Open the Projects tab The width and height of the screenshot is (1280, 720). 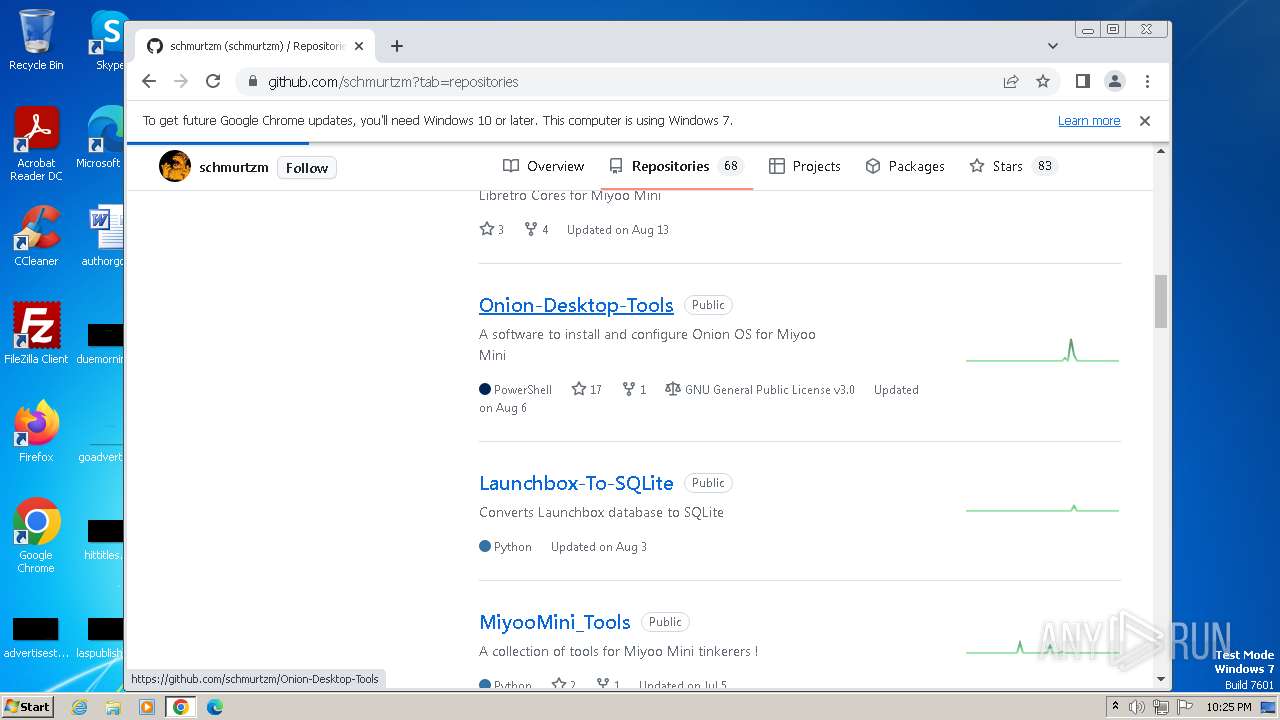coord(805,166)
